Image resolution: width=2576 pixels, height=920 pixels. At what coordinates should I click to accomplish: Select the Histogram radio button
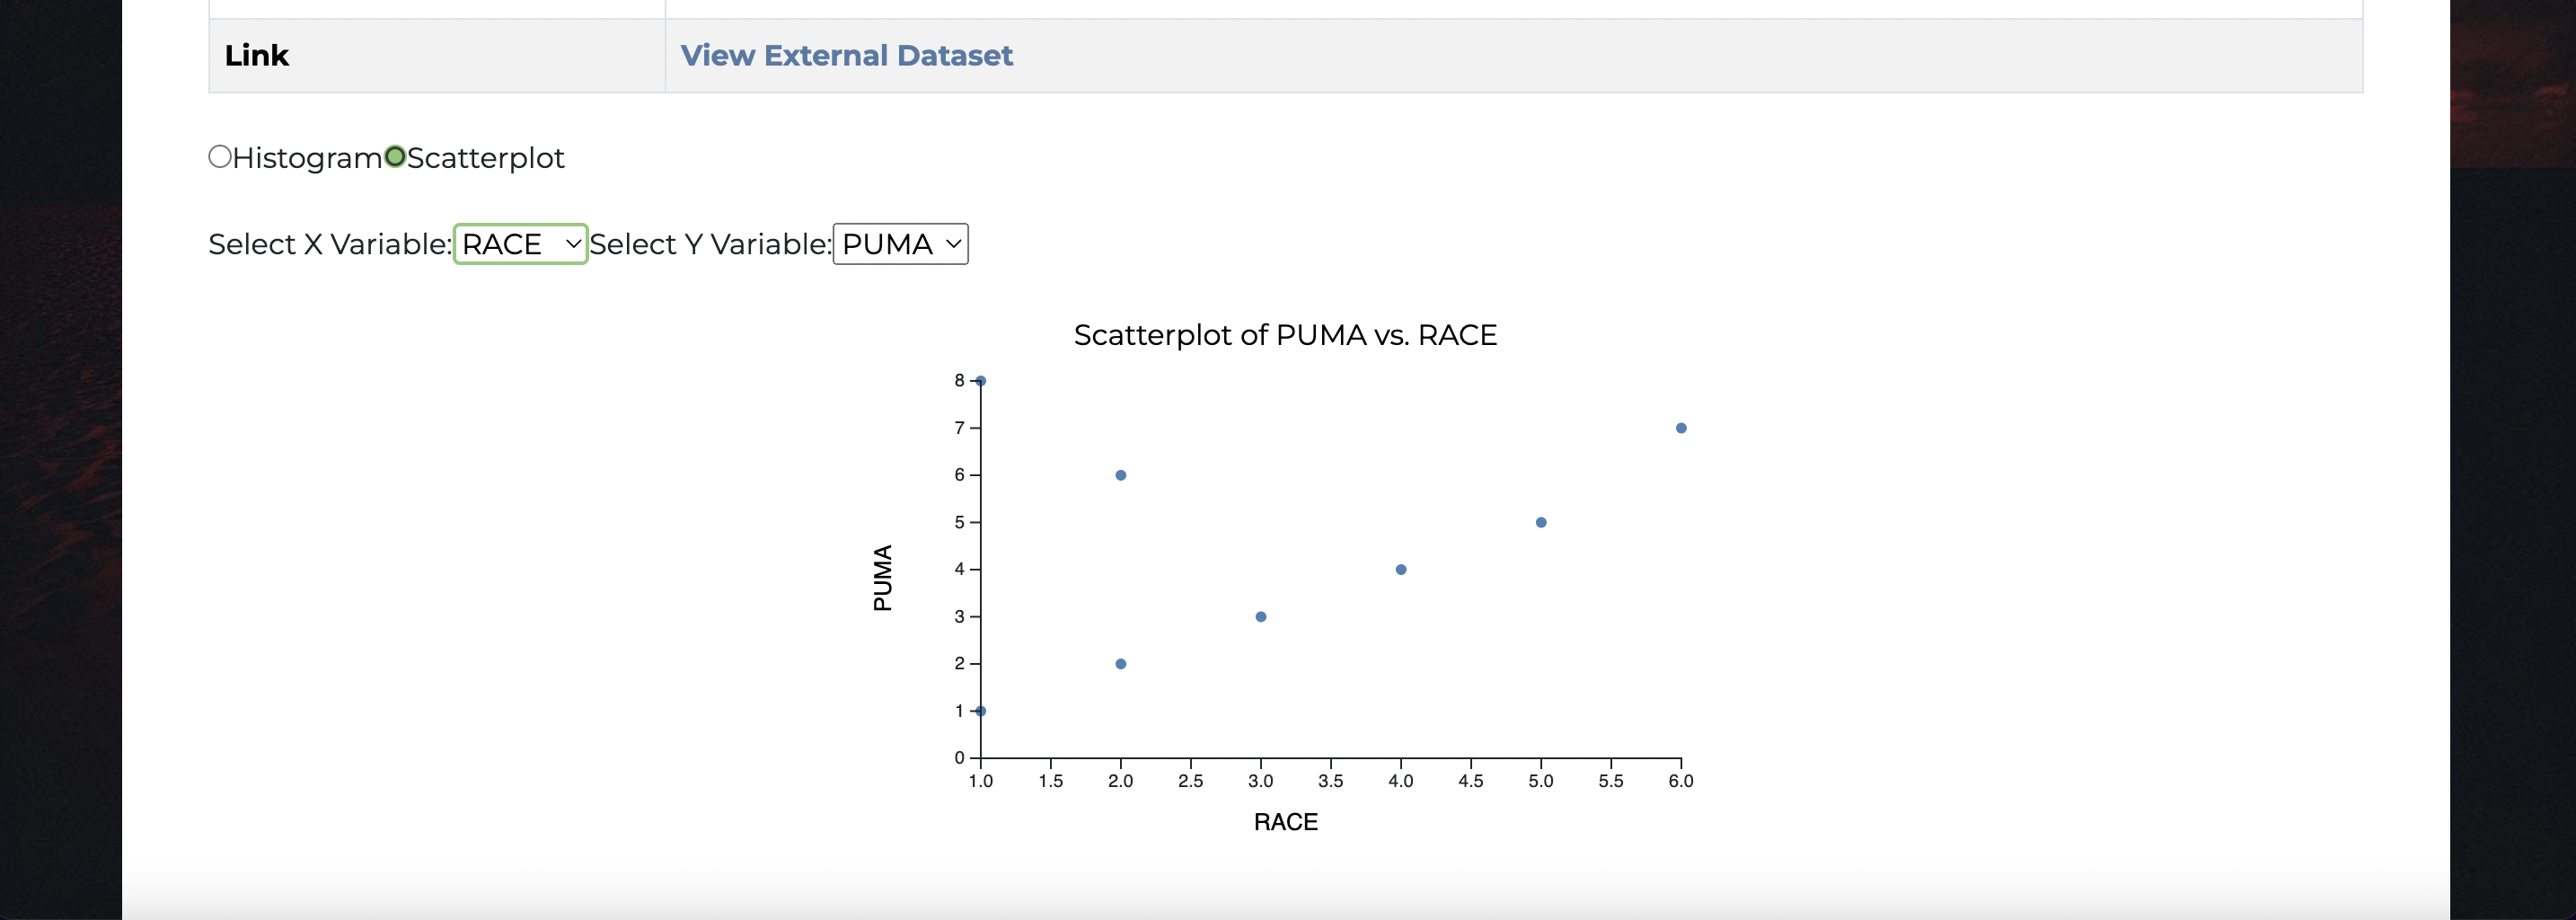pos(220,157)
